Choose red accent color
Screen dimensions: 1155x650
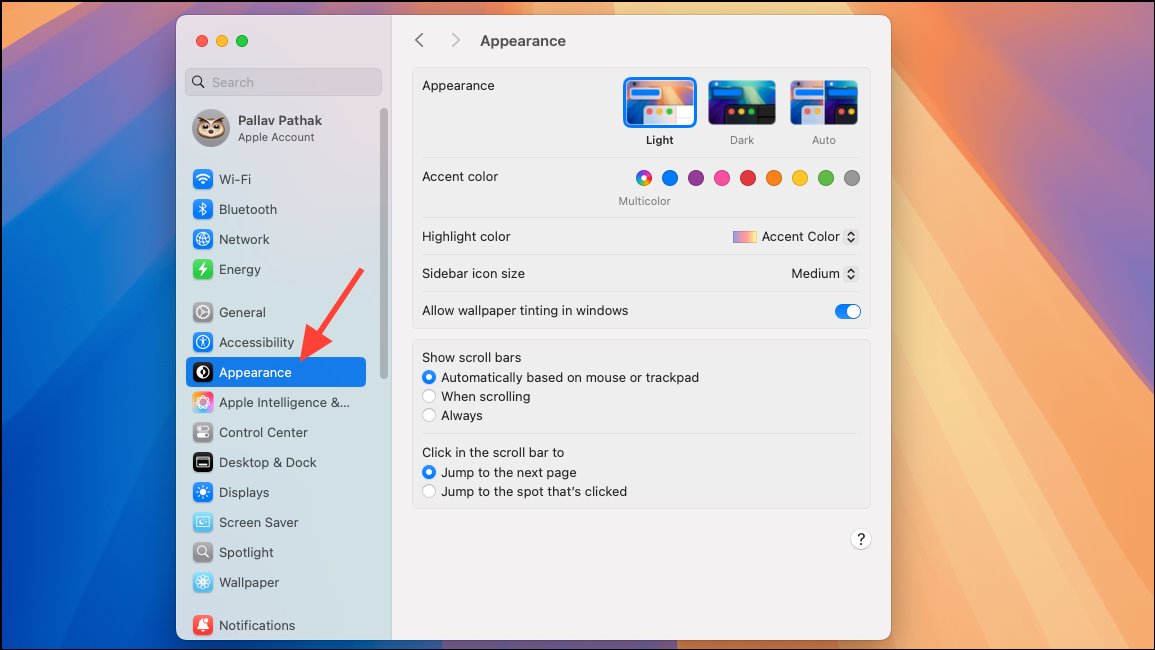(748, 178)
